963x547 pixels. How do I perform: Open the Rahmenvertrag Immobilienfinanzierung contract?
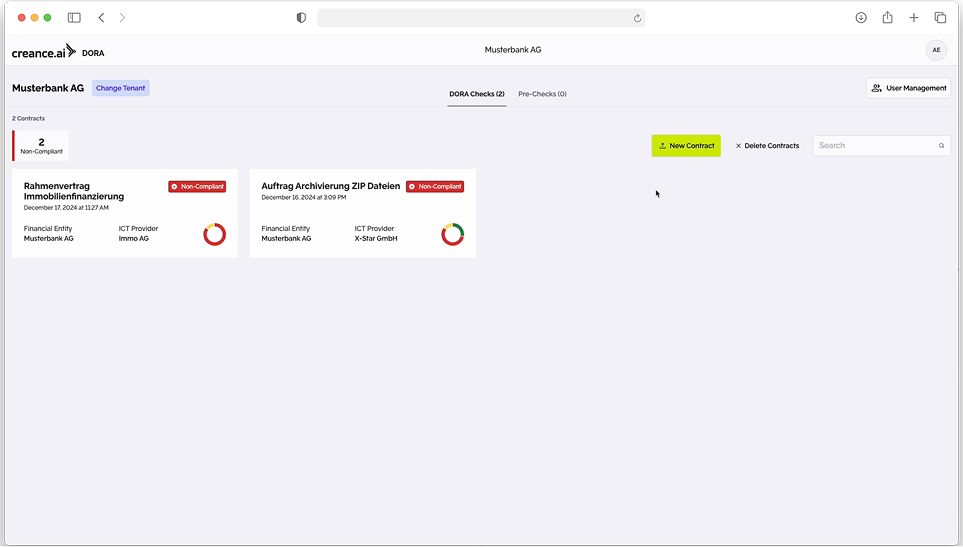[x=125, y=213]
